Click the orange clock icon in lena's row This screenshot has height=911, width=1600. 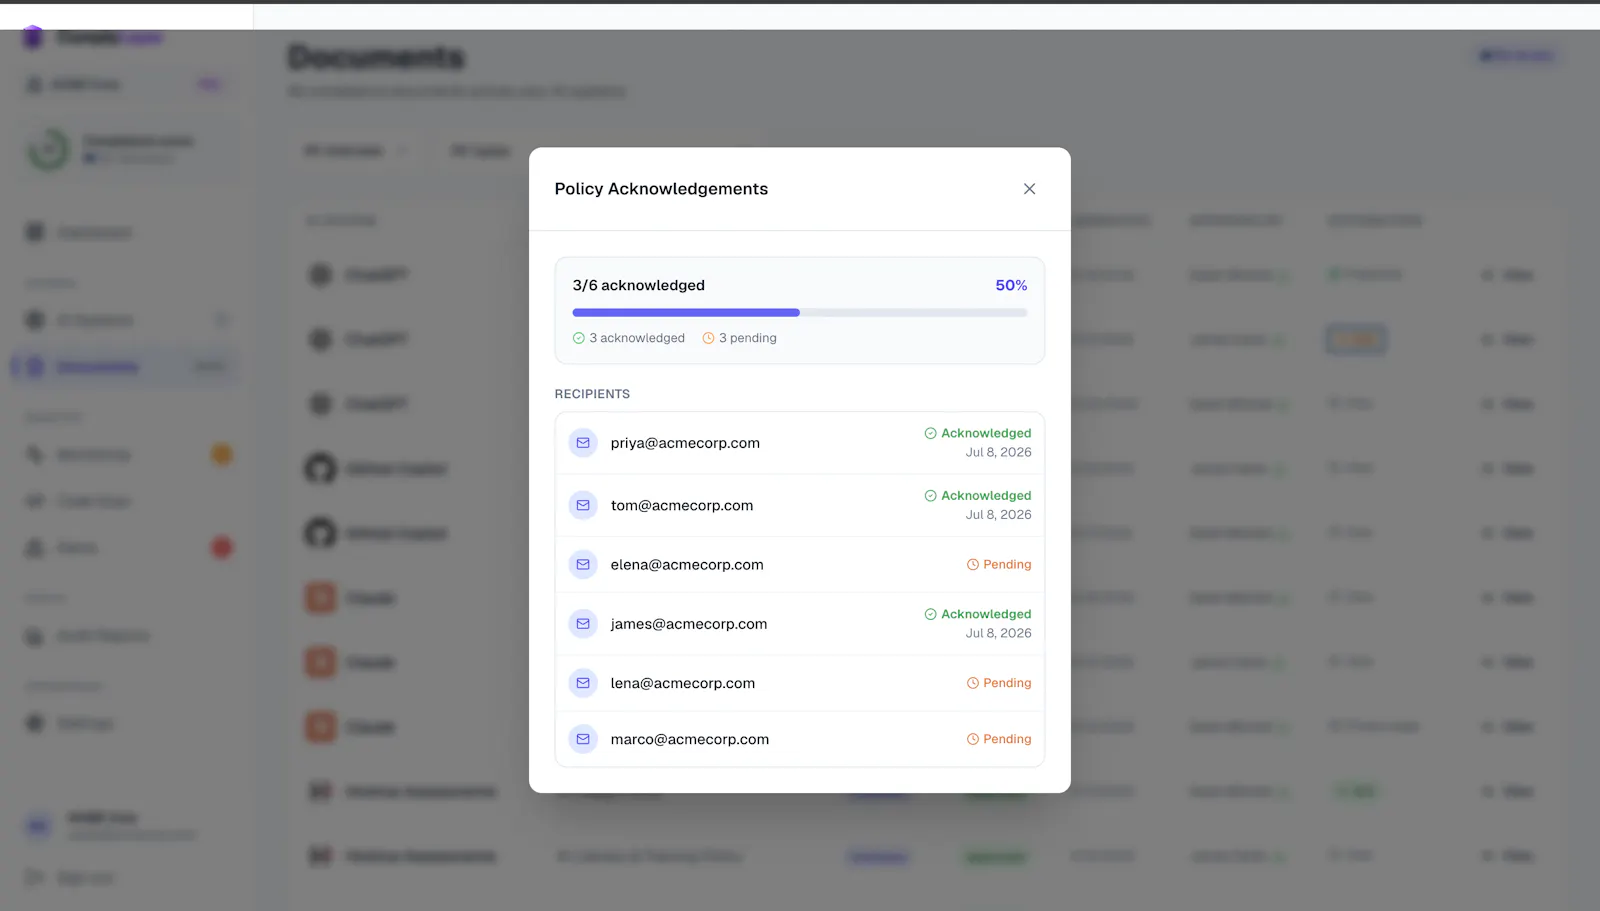point(972,683)
